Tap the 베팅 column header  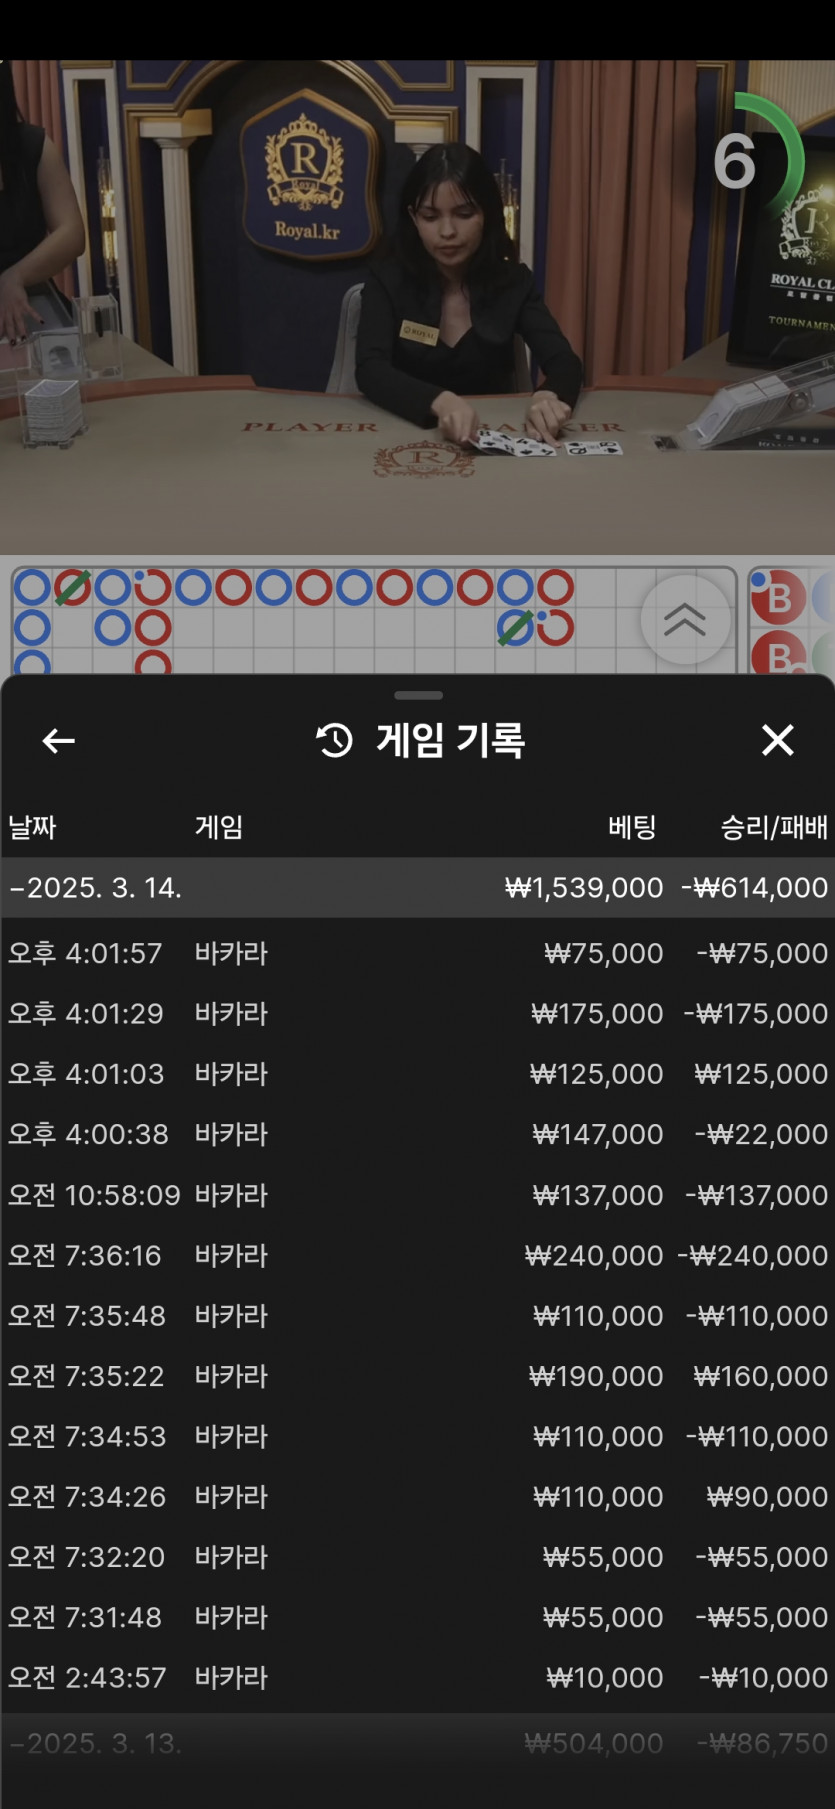tap(632, 827)
